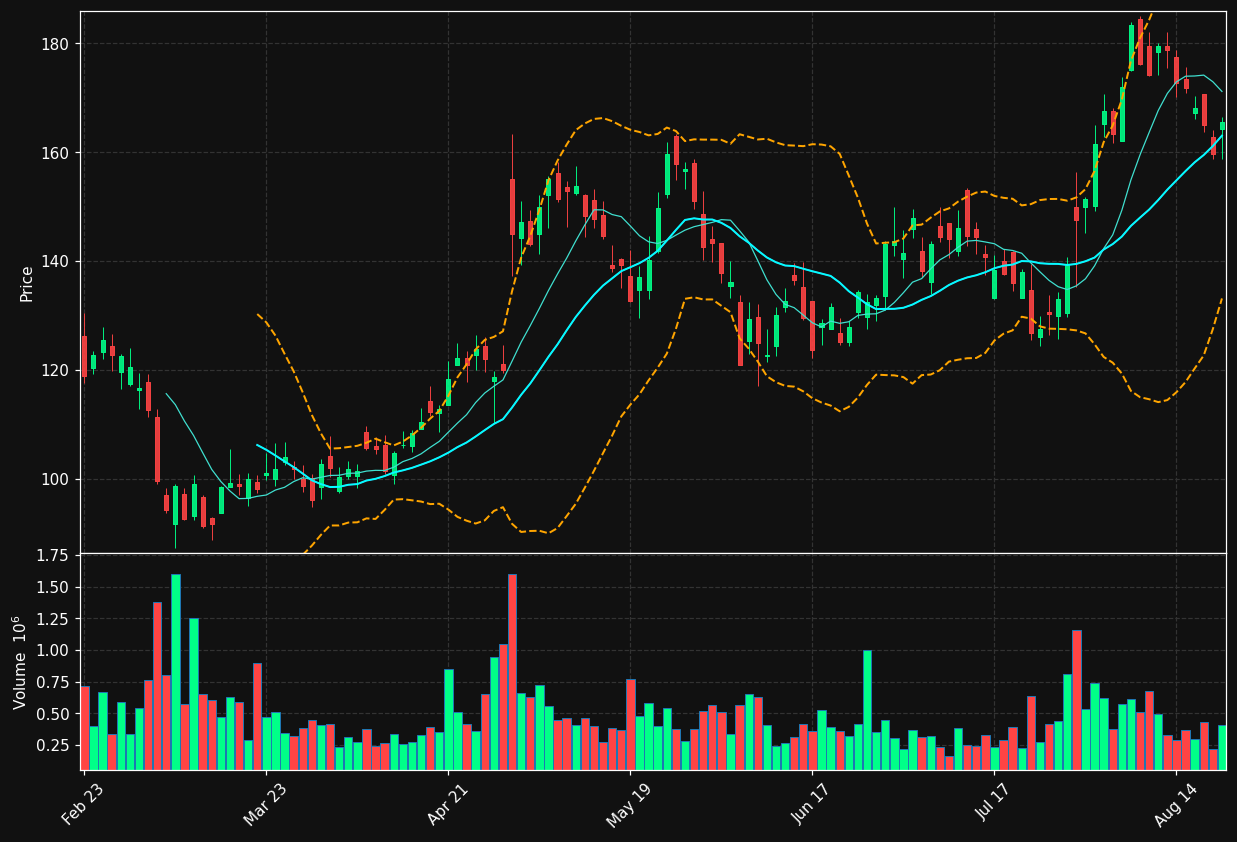Screen dimensions: 1237x842
Task: Click the May 19 date label
Action: point(628,805)
